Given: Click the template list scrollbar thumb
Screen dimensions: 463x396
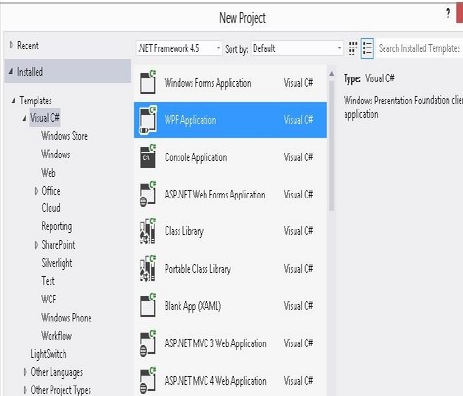Looking at the screenshot, I should point(331,146).
